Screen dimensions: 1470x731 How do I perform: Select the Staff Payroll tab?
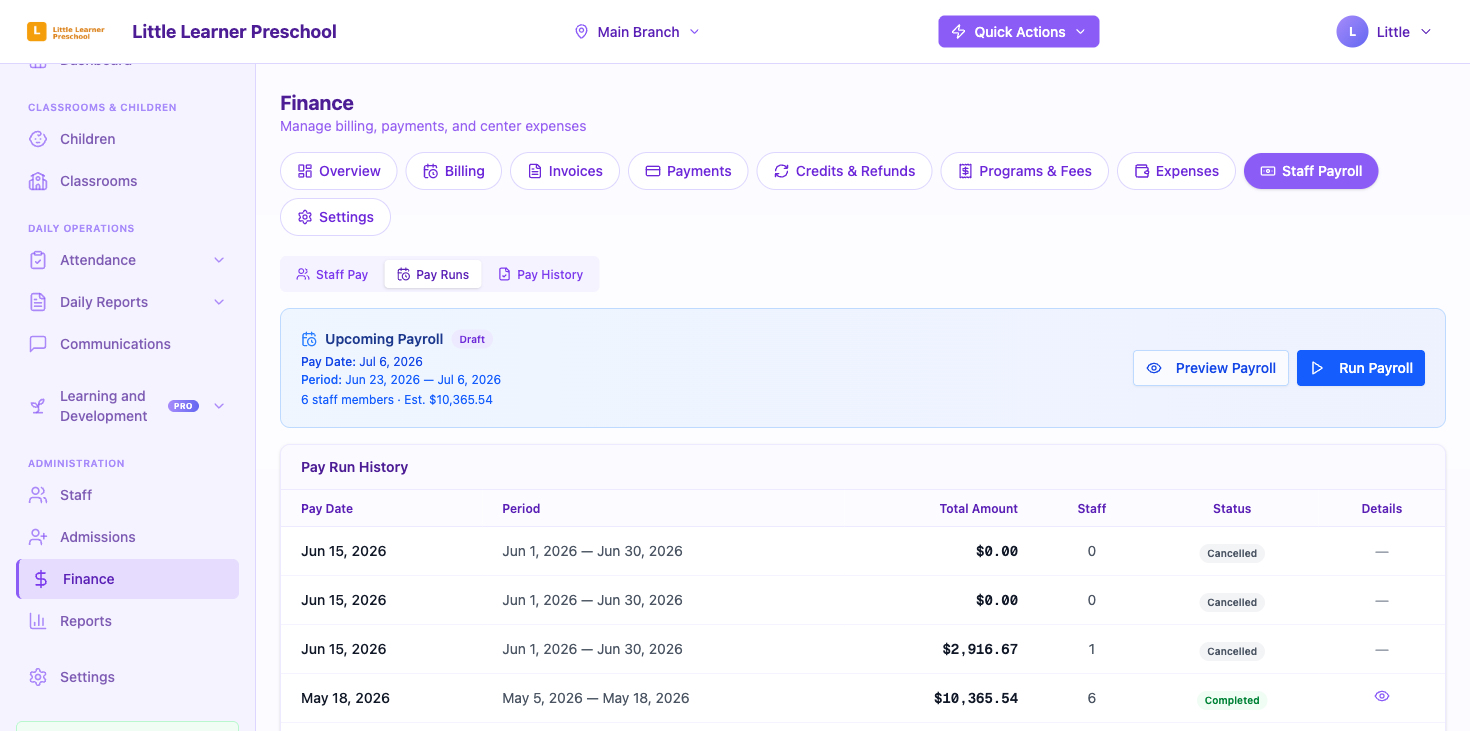(1311, 171)
